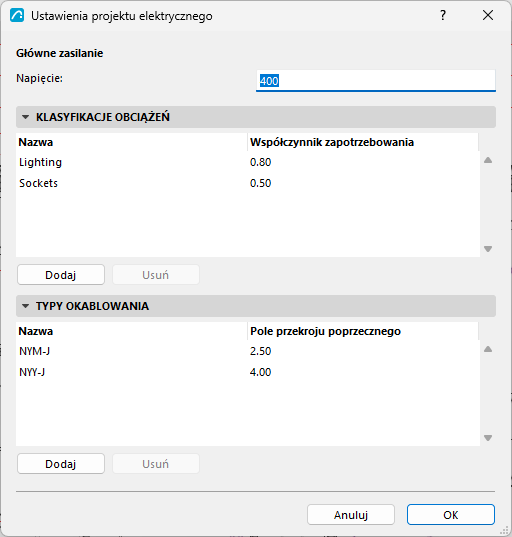
Task: Click the Archicad logo icon in title bar
Action: 17,15
